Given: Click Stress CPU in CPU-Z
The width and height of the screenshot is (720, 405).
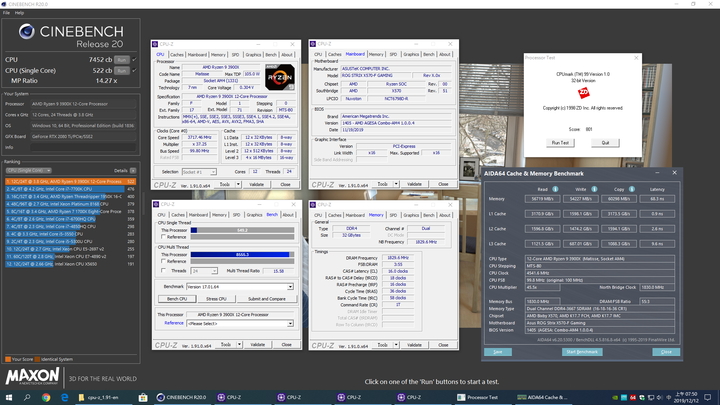Looking at the screenshot, I should pos(216,299).
